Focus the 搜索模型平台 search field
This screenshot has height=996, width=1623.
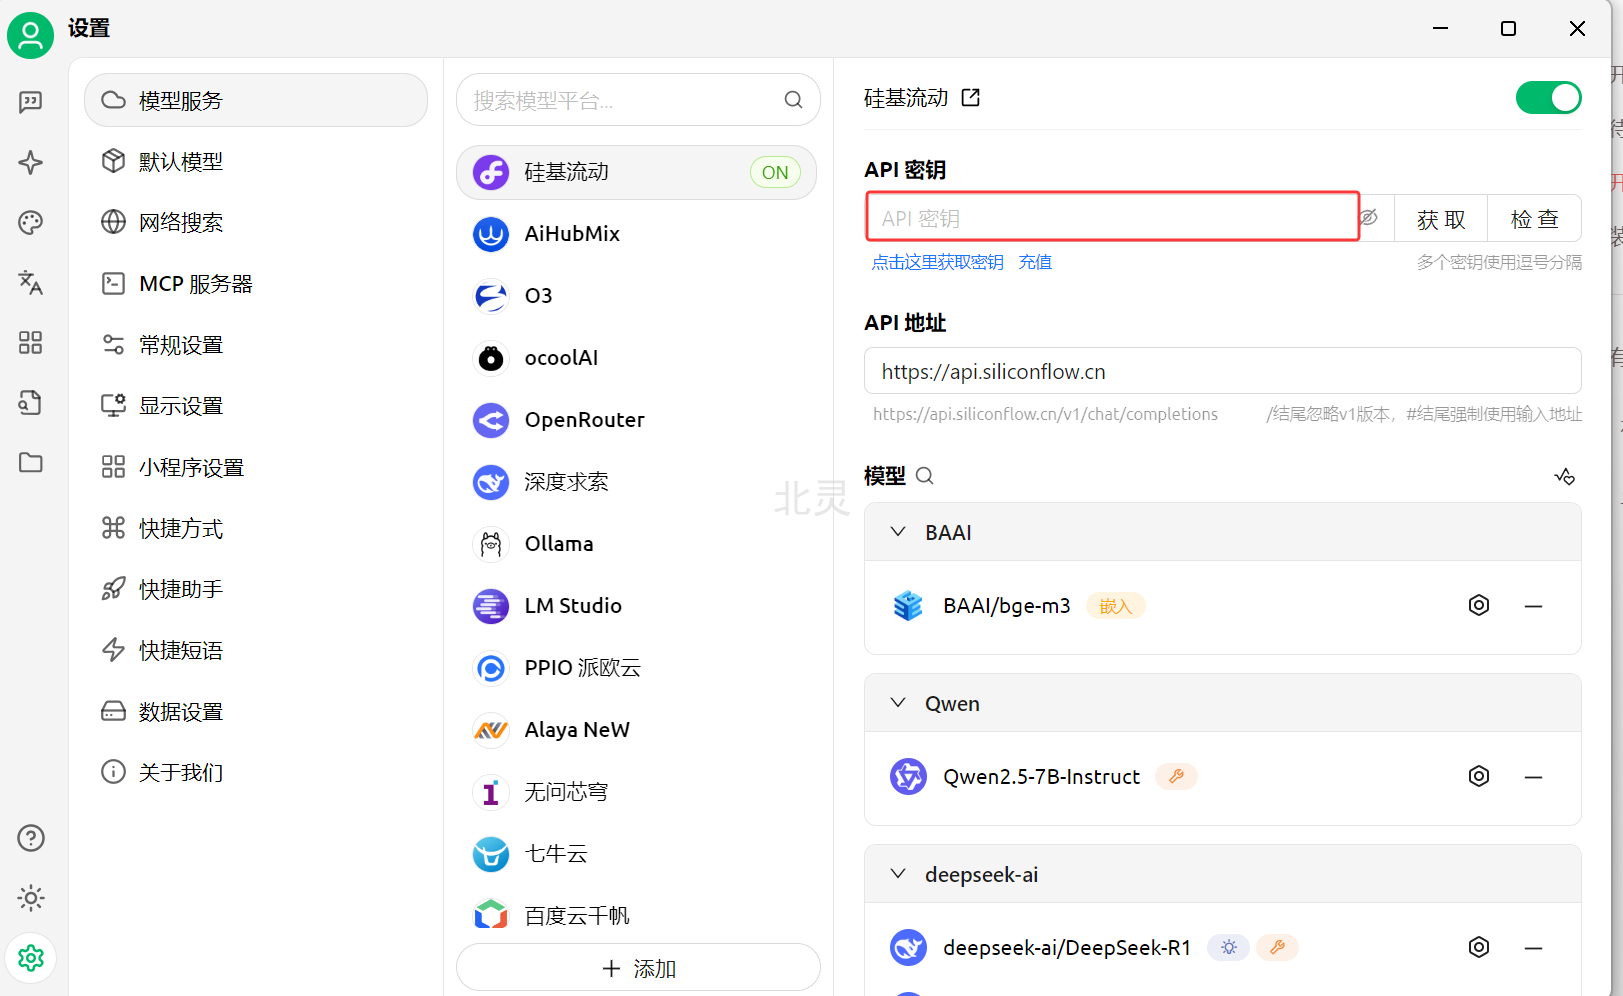tap(638, 100)
